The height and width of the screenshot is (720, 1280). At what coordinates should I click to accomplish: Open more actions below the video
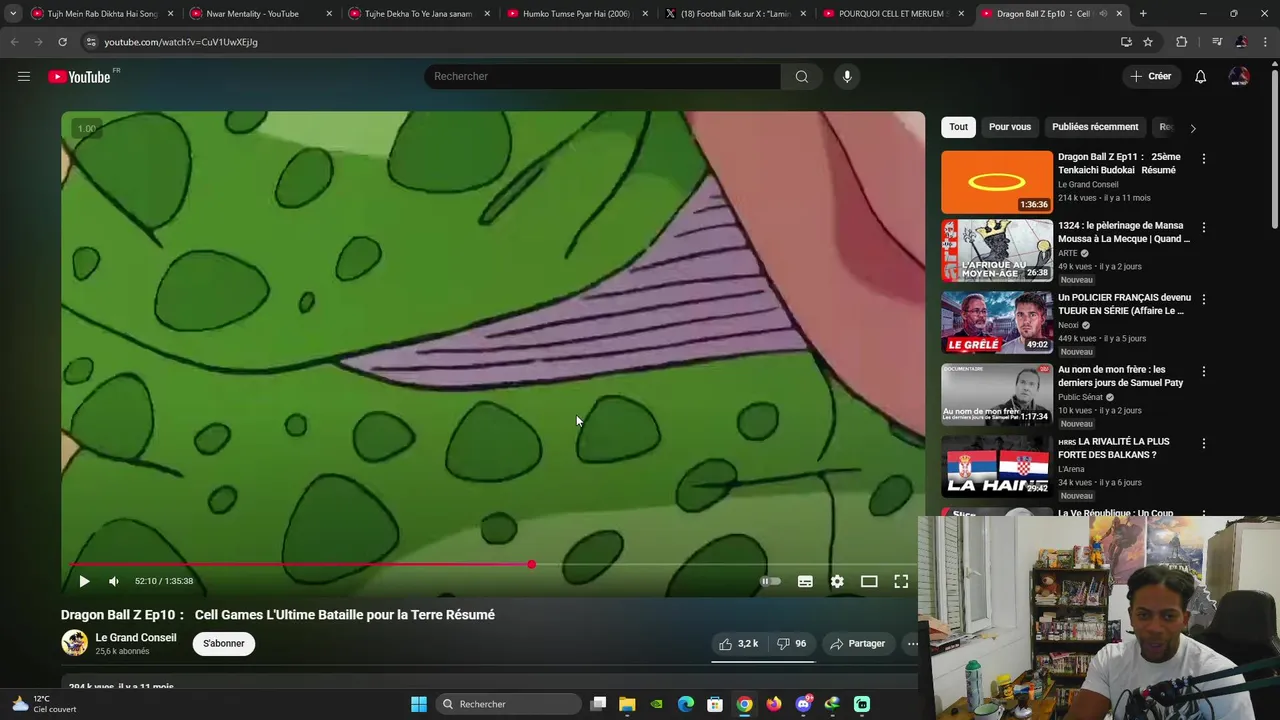click(x=912, y=644)
